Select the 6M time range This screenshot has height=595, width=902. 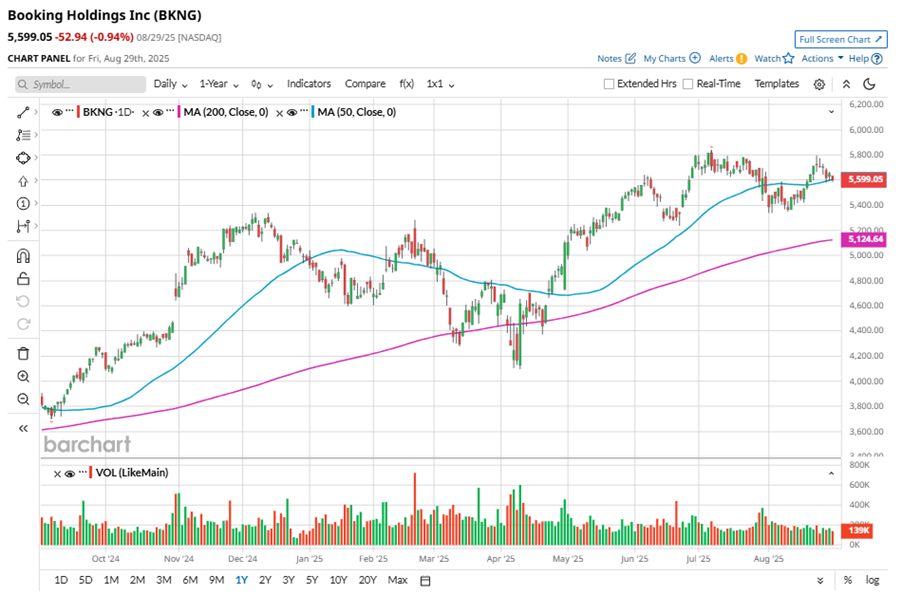(190, 580)
